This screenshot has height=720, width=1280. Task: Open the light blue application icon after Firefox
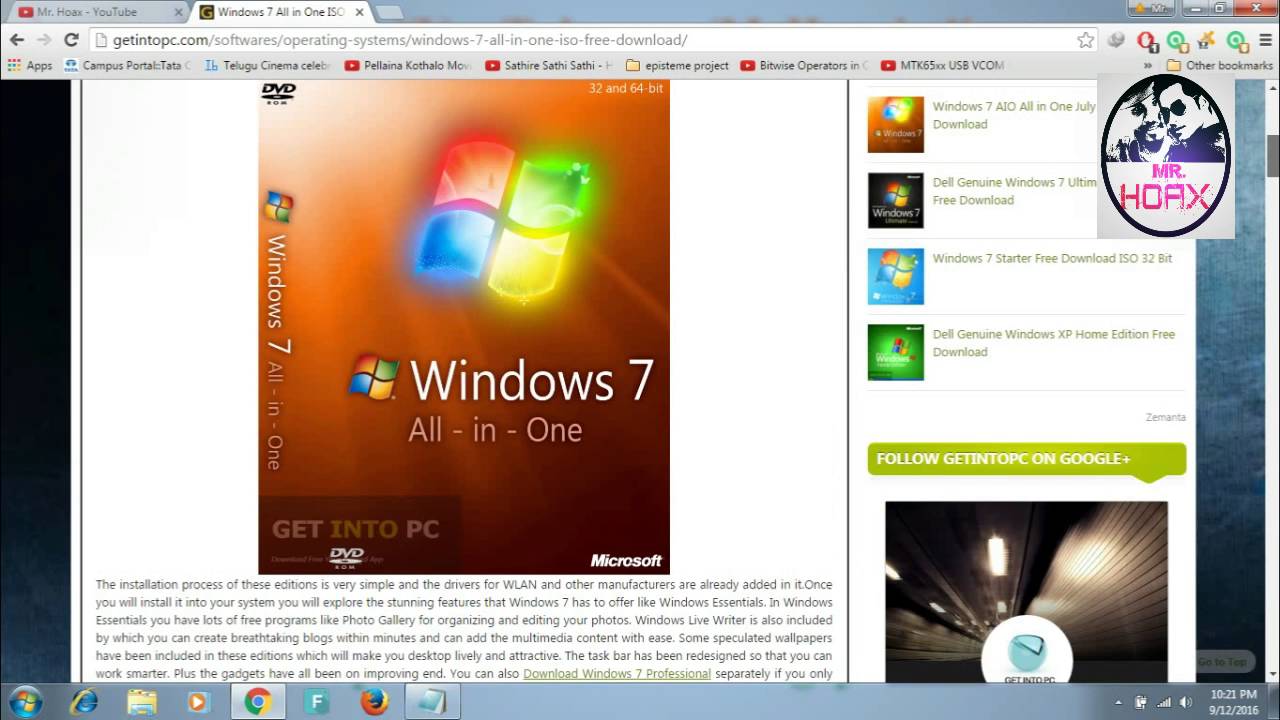[432, 702]
